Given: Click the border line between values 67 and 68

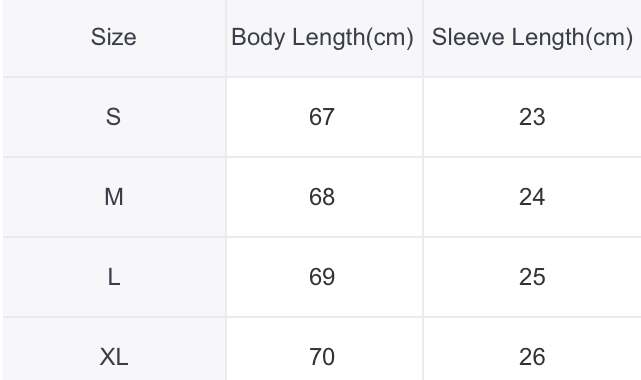Looking at the screenshot, I should (324, 157).
